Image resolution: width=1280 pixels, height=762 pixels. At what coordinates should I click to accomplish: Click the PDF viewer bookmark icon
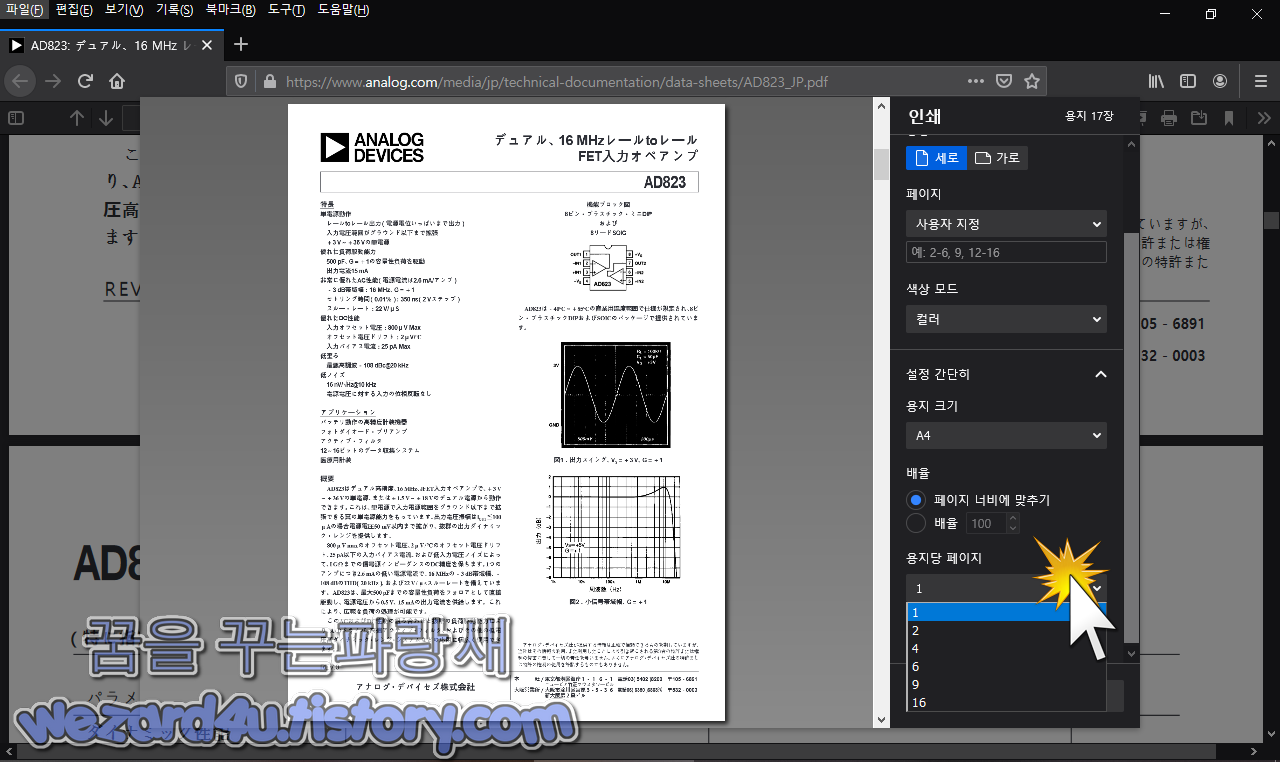click(x=1228, y=118)
